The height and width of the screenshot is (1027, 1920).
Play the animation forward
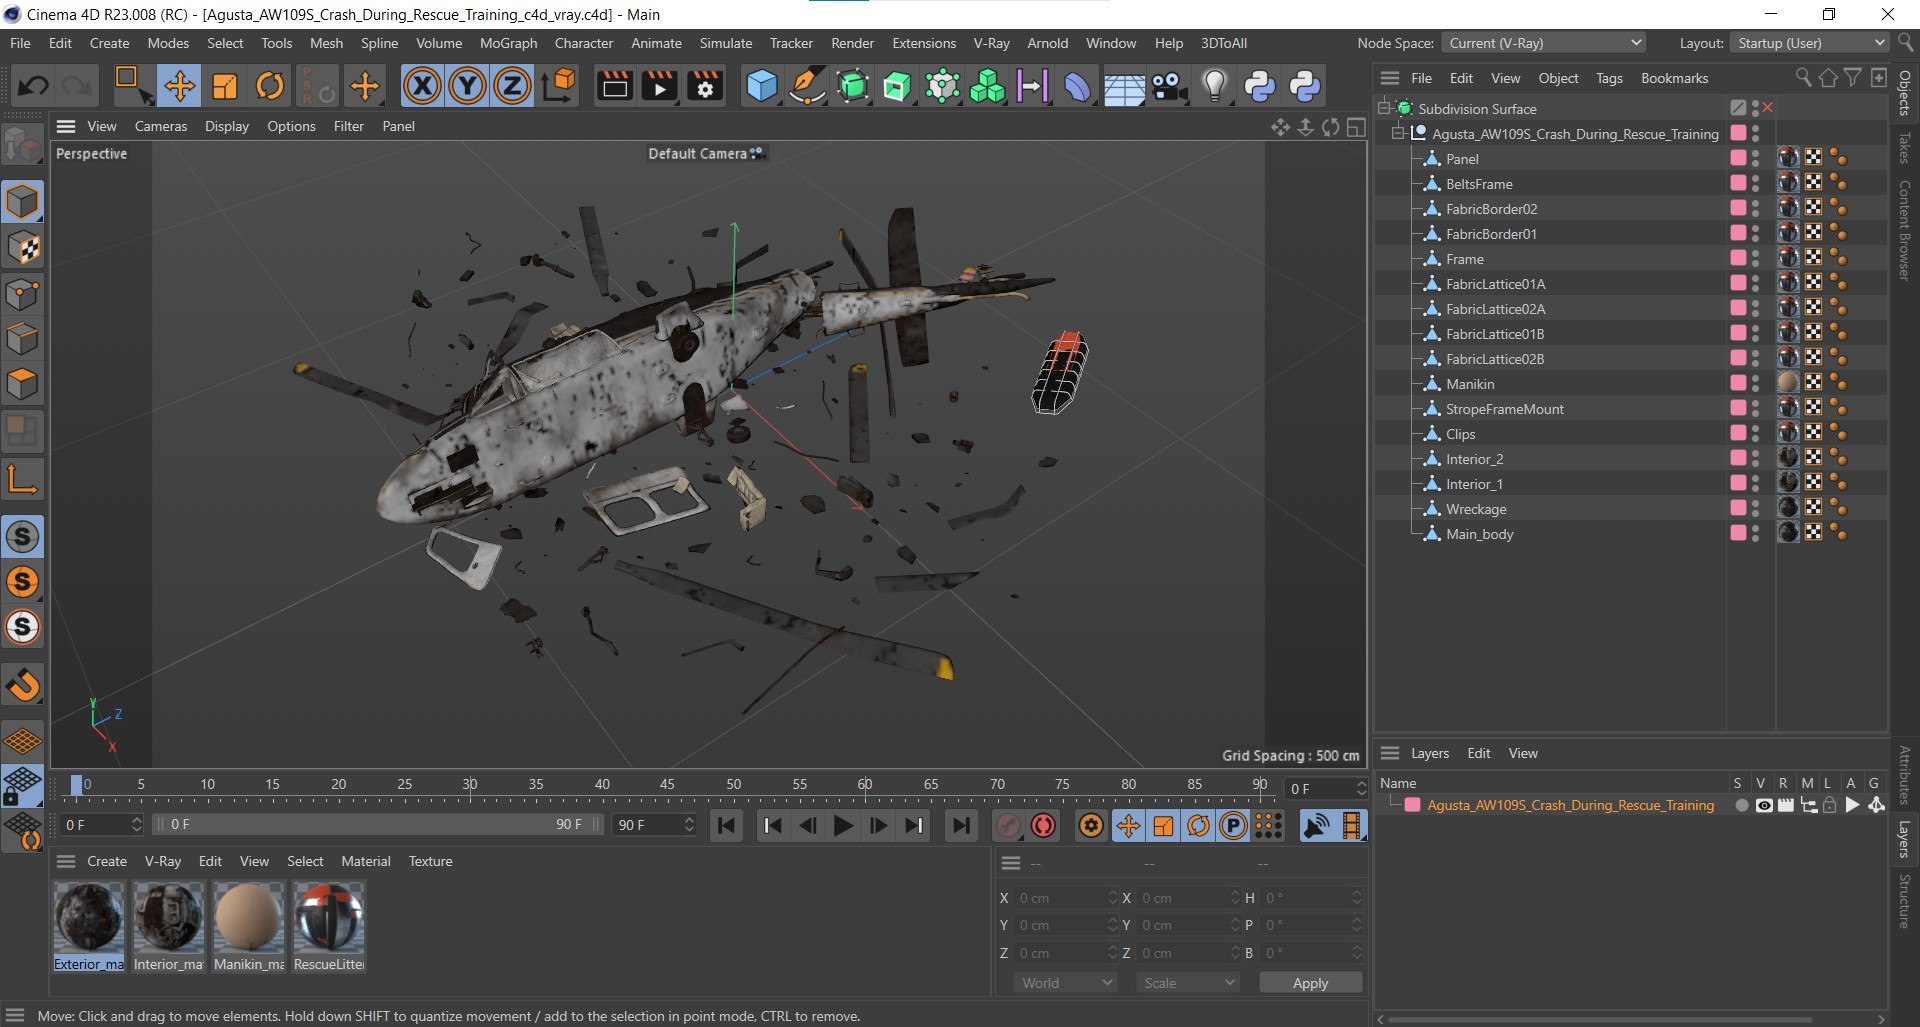pos(843,826)
